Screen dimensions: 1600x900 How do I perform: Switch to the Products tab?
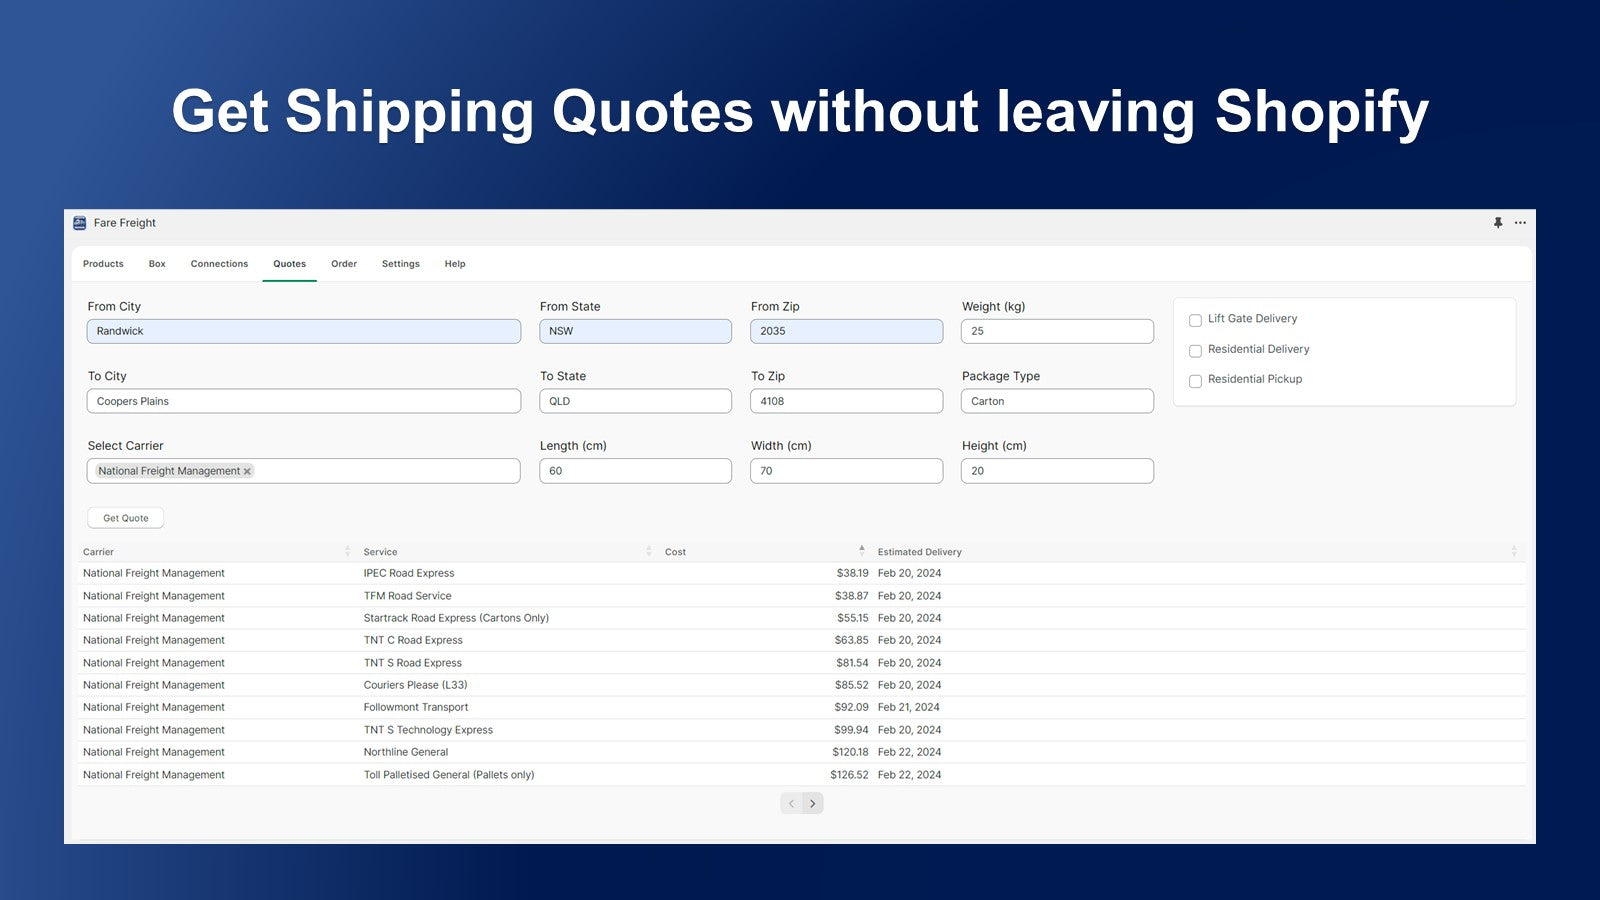coord(103,264)
